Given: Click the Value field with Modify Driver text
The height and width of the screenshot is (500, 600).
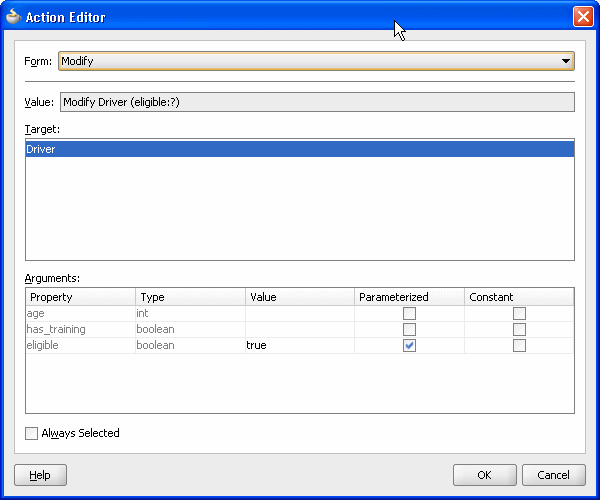Looking at the screenshot, I should (x=317, y=102).
